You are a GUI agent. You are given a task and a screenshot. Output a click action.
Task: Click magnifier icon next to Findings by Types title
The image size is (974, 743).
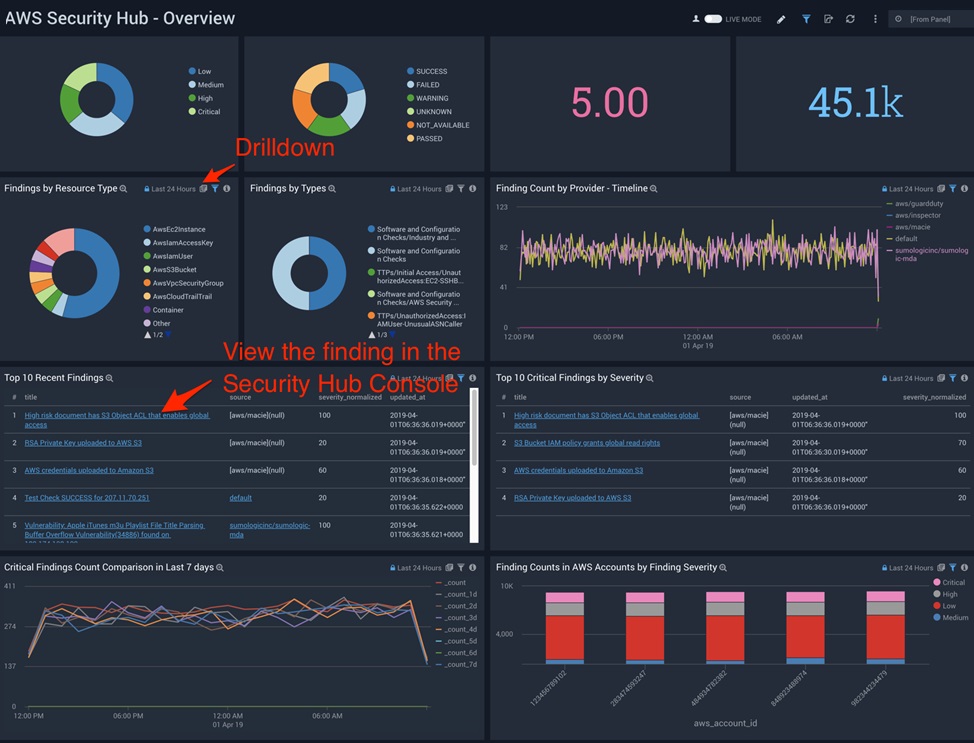(332, 189)
